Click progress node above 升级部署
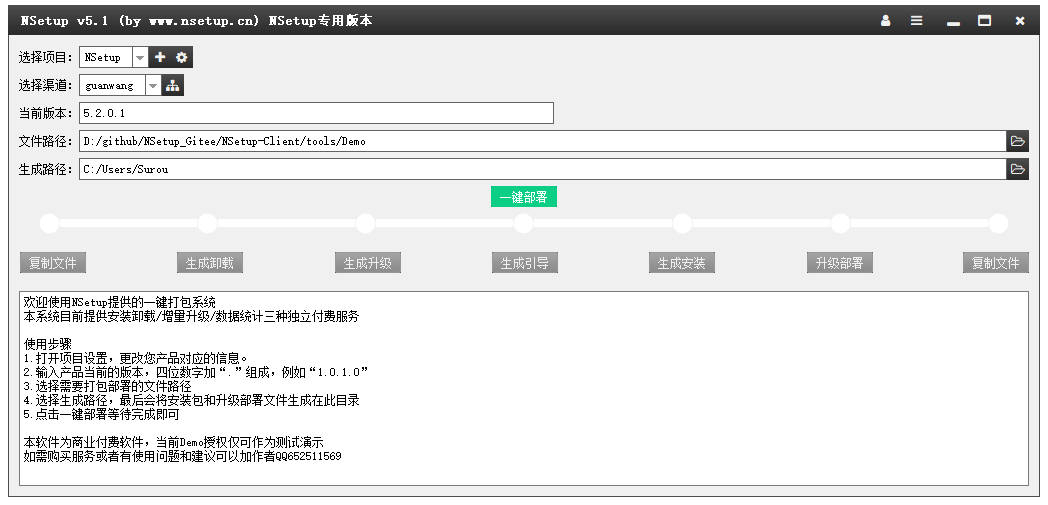Viewport: 1048px width, 505px height. 840,224
